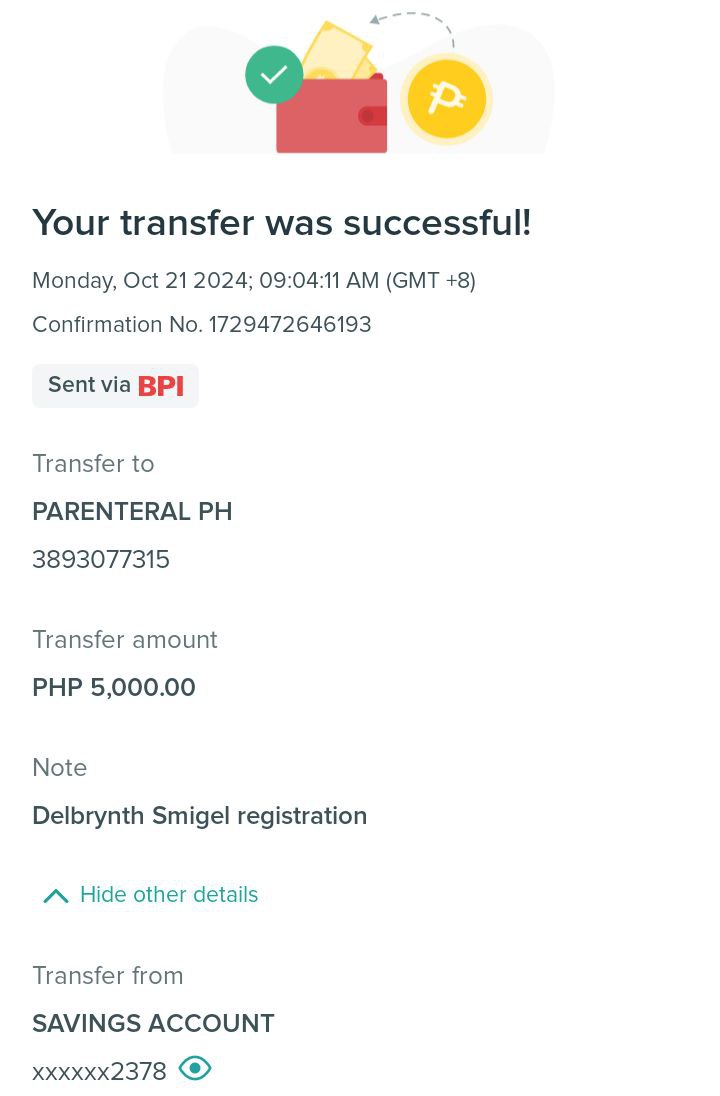Click the transfer date and time text
The width and height of the screenshot is (720, 1096).
pos(254,280)
